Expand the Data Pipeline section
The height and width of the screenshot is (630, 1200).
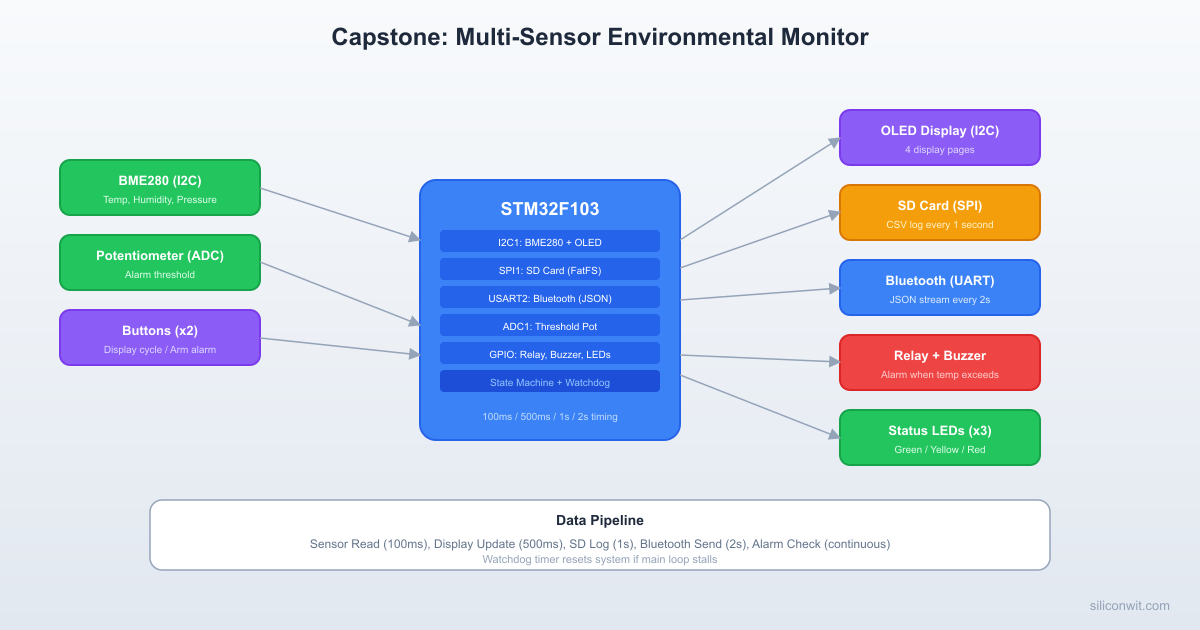point(600,520)
